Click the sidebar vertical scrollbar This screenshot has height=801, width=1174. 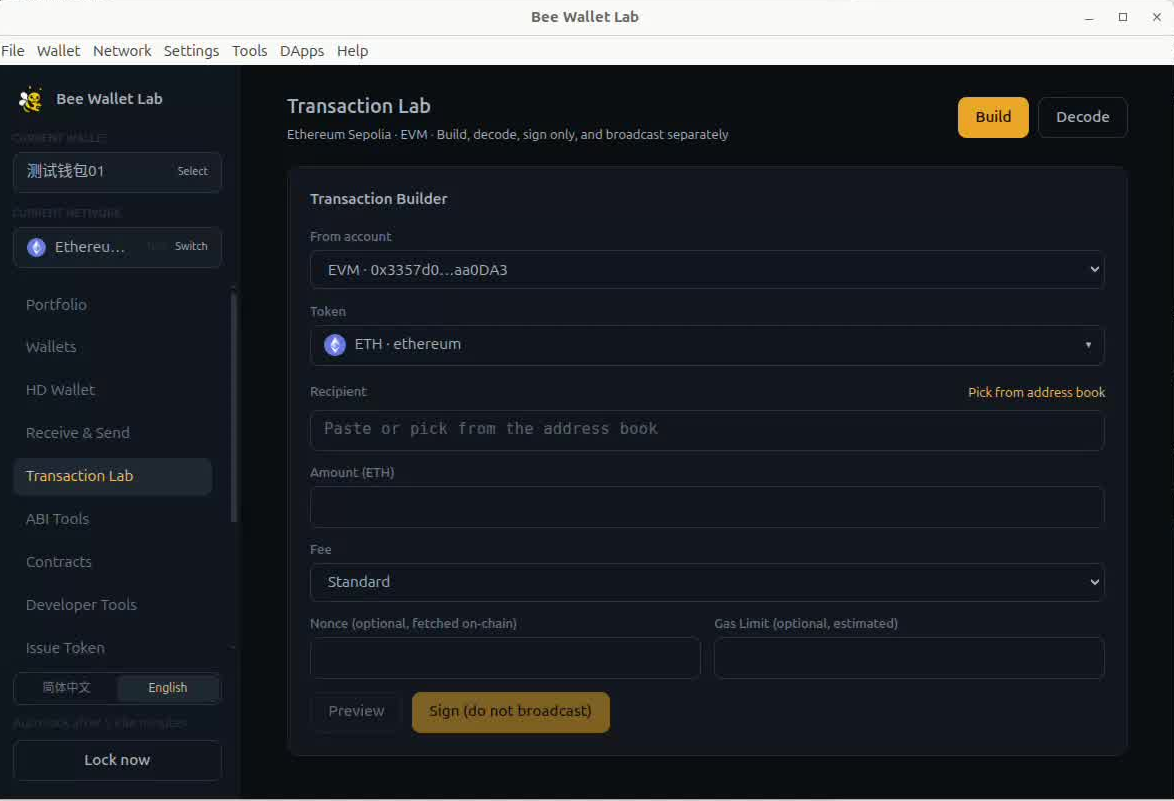234,408
